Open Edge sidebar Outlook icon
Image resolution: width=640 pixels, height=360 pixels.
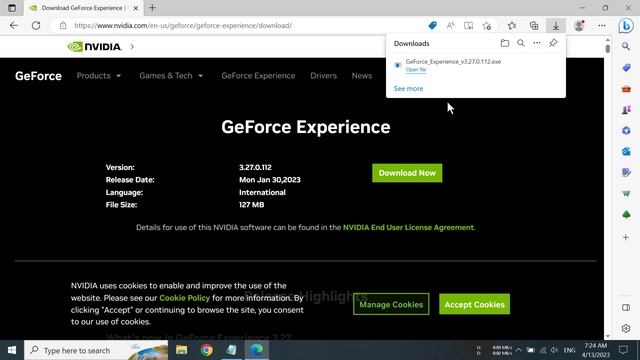pos(626,151)
